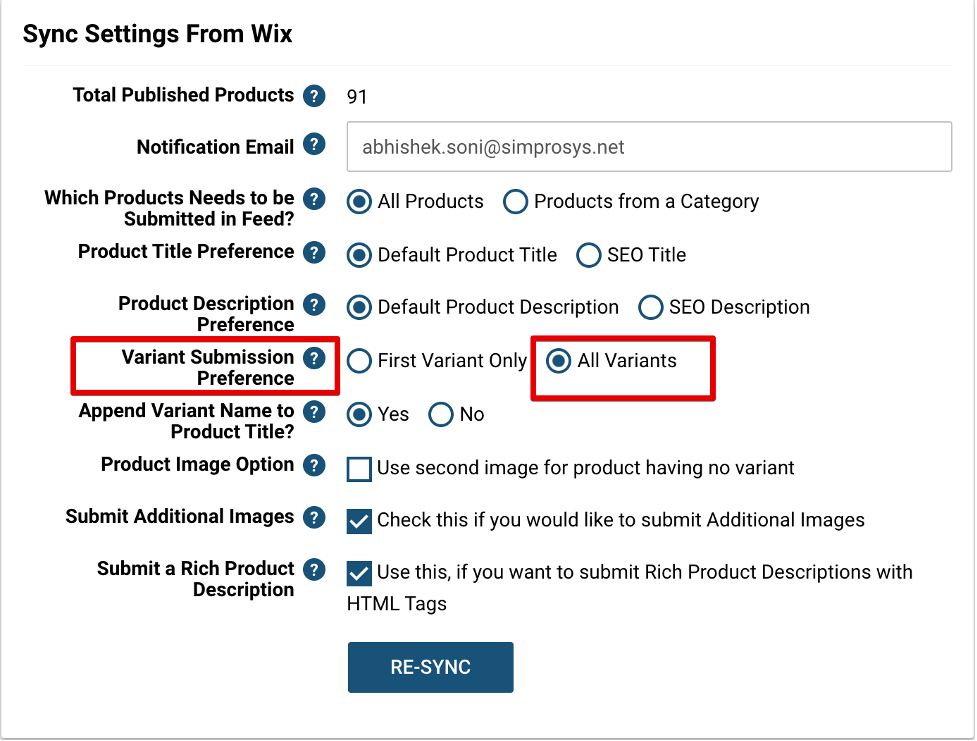Click the Notification Email input field
Viewport: 977px width, 741px height.
[649, 146]
